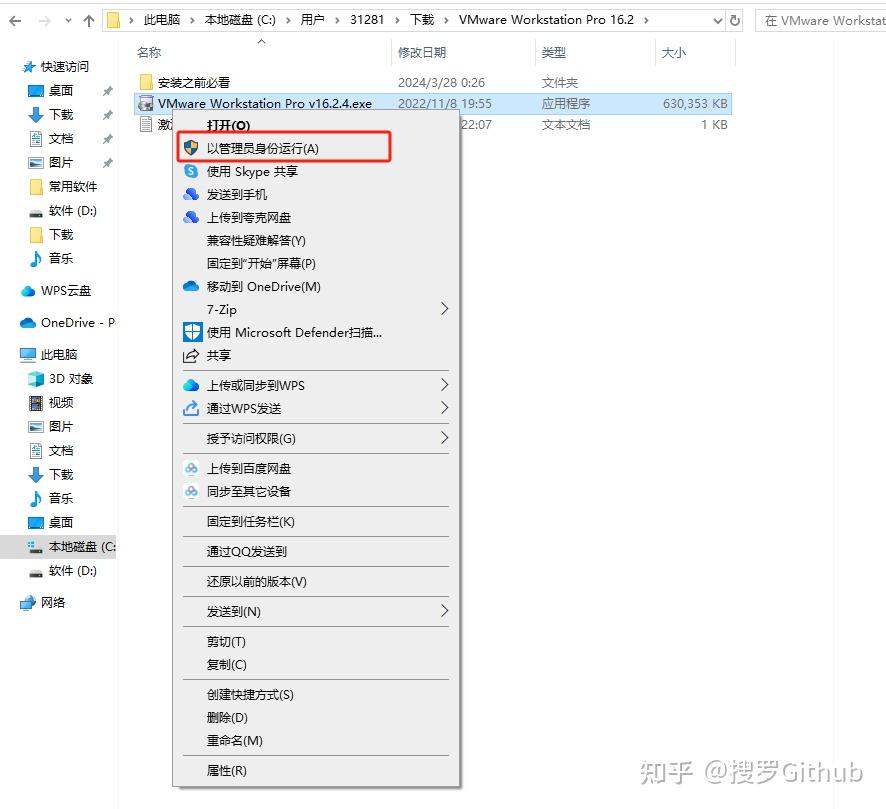Choose 固定到"开始"屏幕(P)

[x=261, y=264]
